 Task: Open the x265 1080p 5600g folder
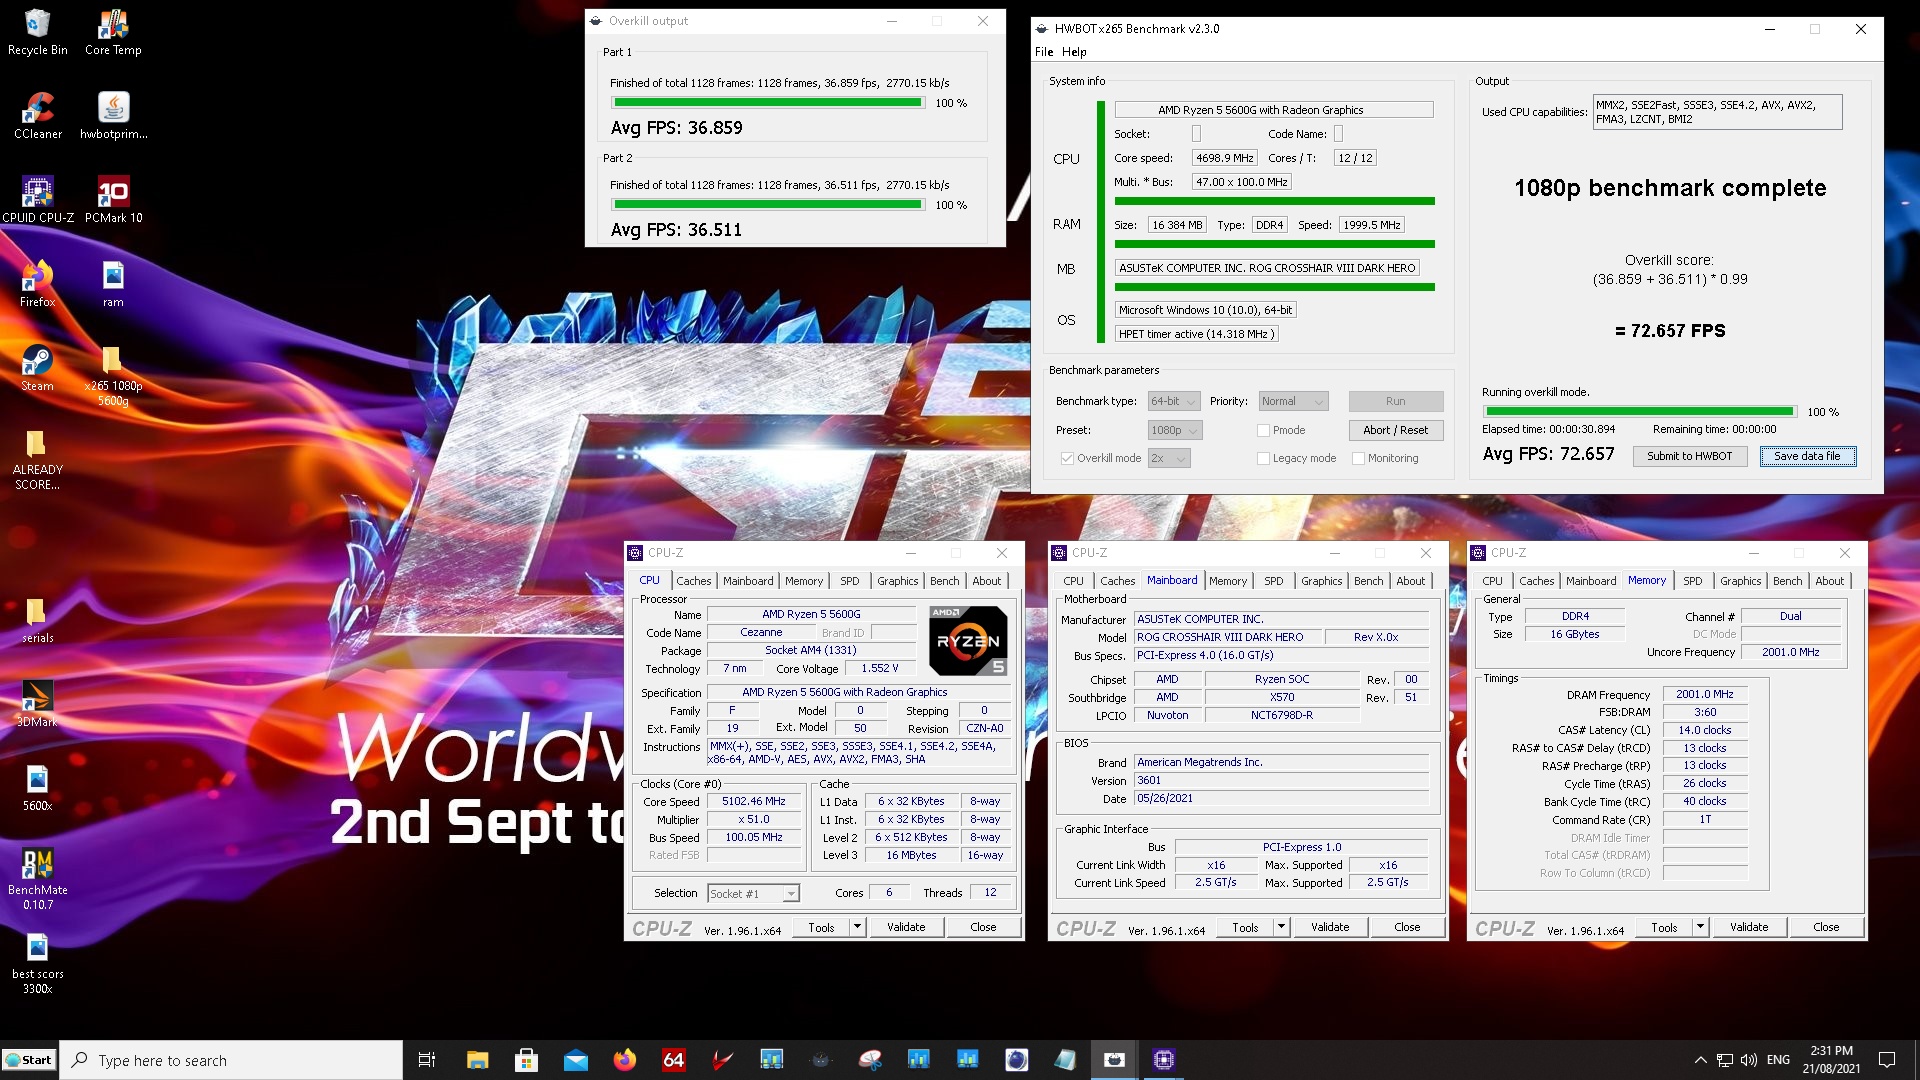click(x=113, y=376)
